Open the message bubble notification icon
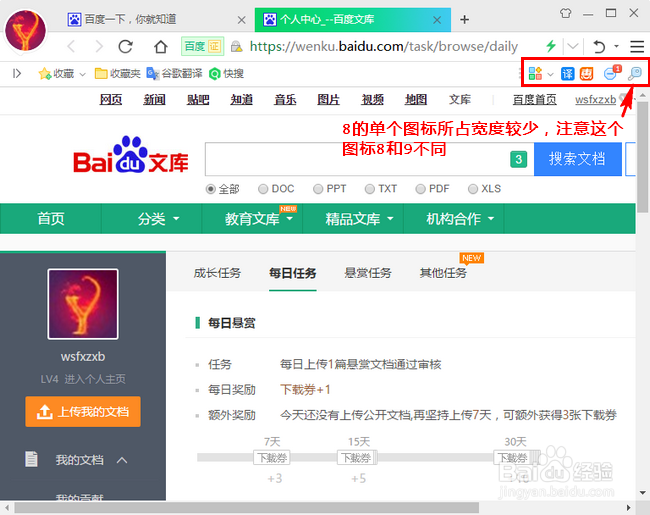 pyautogui.click(x=611, y=73)
